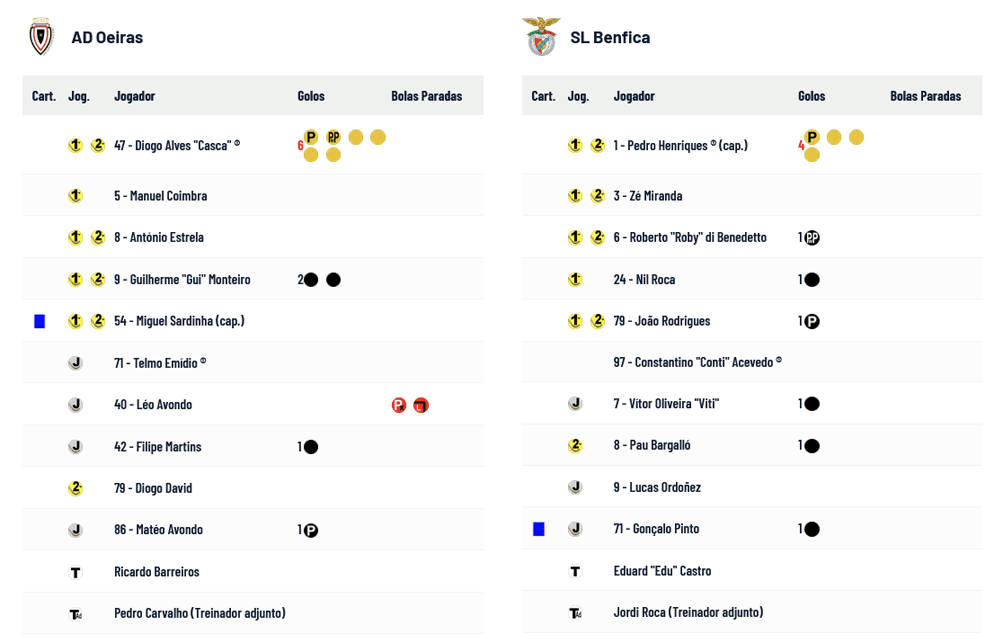Click Telmo Emídio's grey J badge
1000x639 pixels.
[x=75, y=363]
